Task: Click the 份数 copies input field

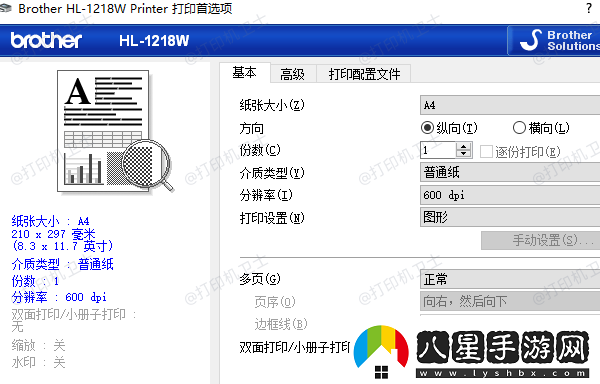Action: tap(438, 150)
